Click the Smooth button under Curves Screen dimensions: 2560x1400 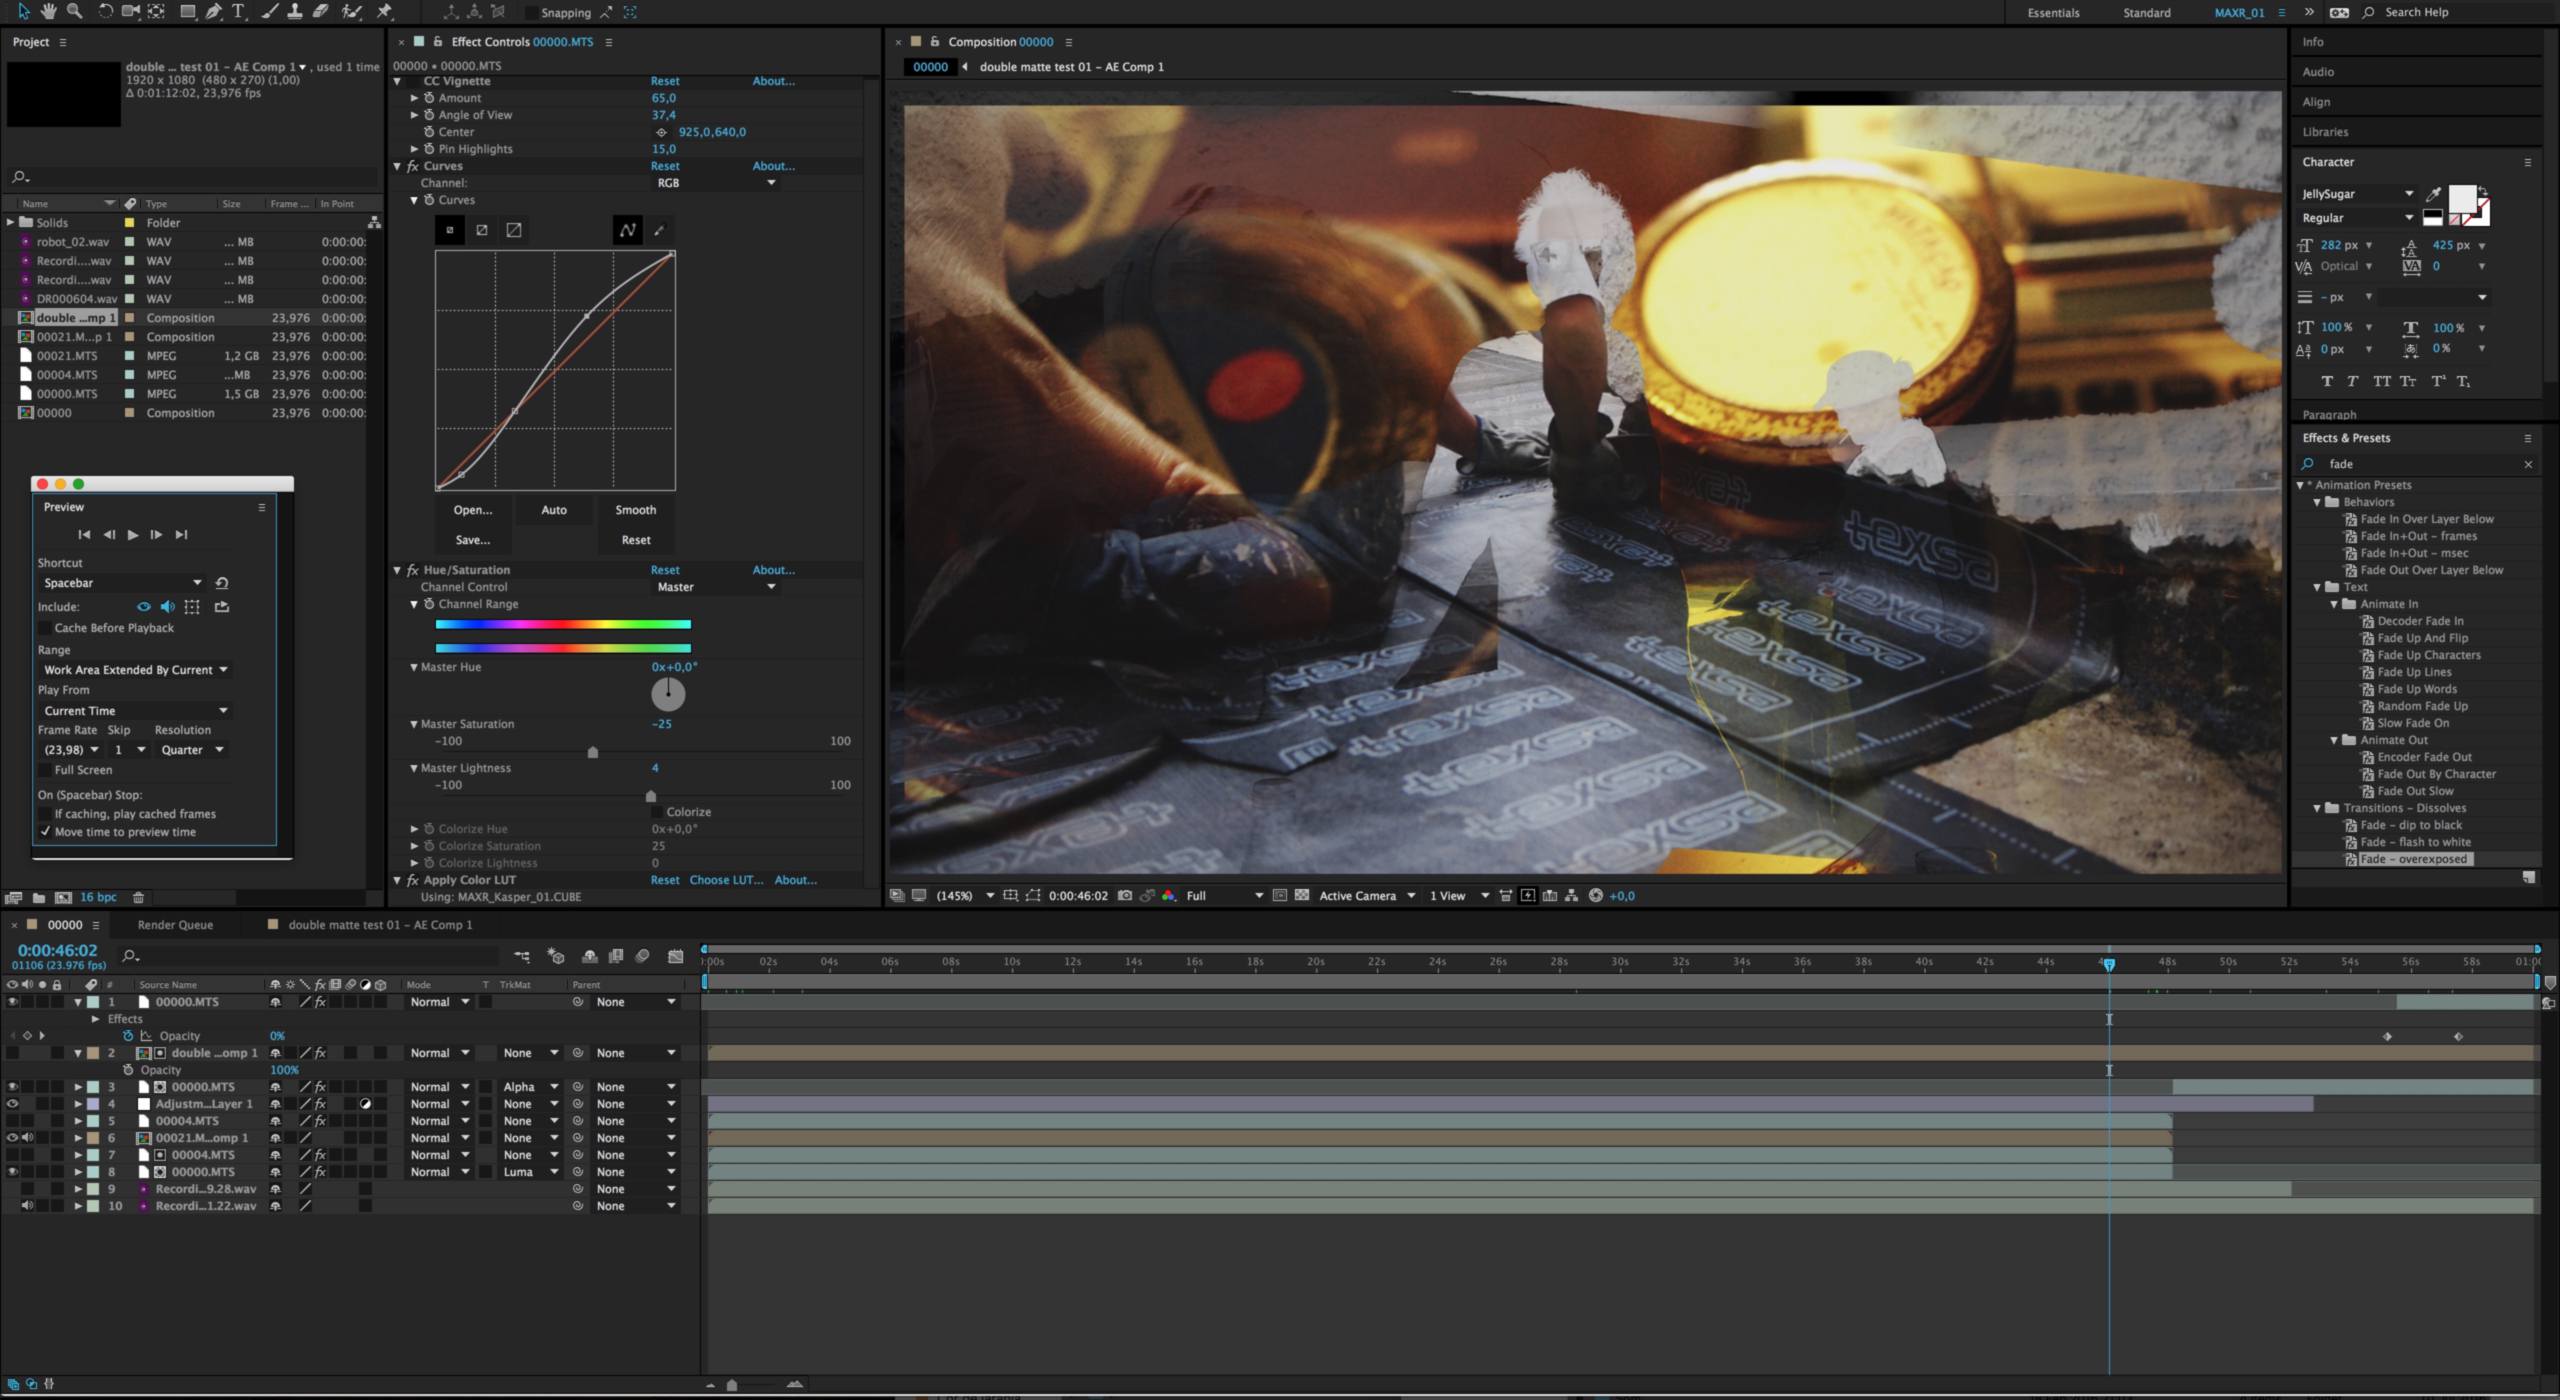pyautogui.click(x=636, y=510)
